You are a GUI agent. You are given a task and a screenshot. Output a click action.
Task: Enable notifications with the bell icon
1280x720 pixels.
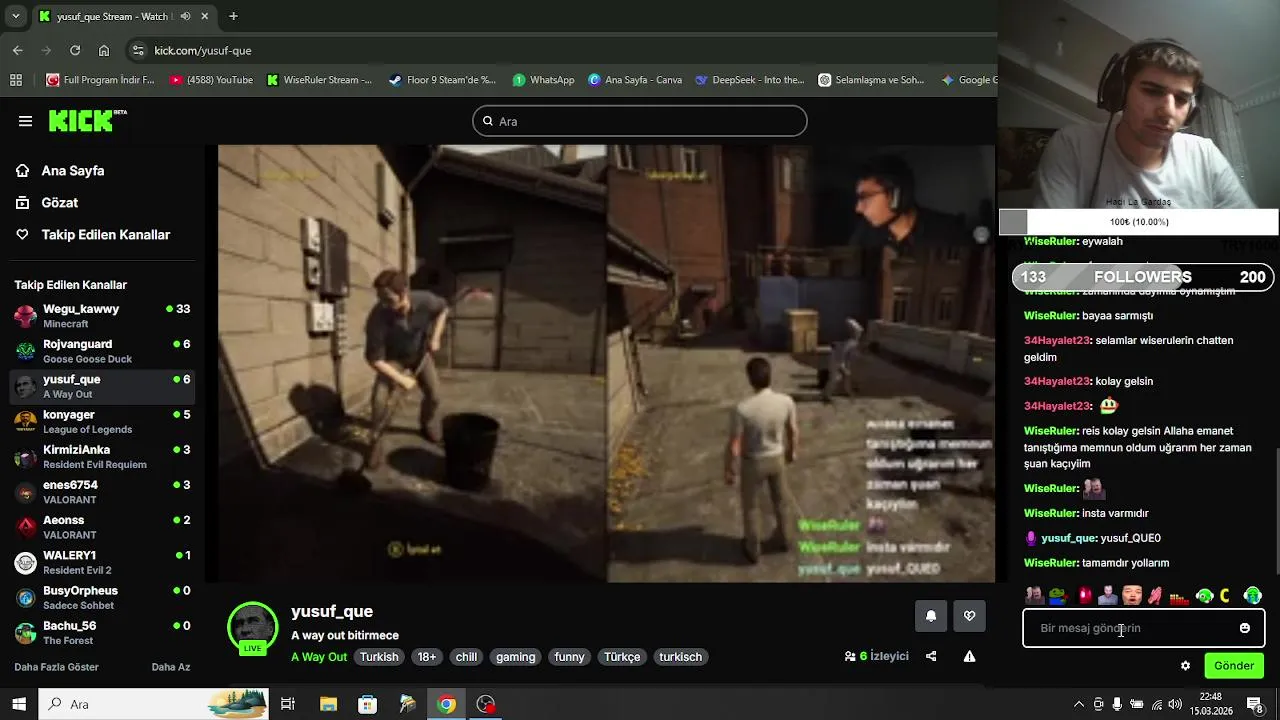(931, 616)
